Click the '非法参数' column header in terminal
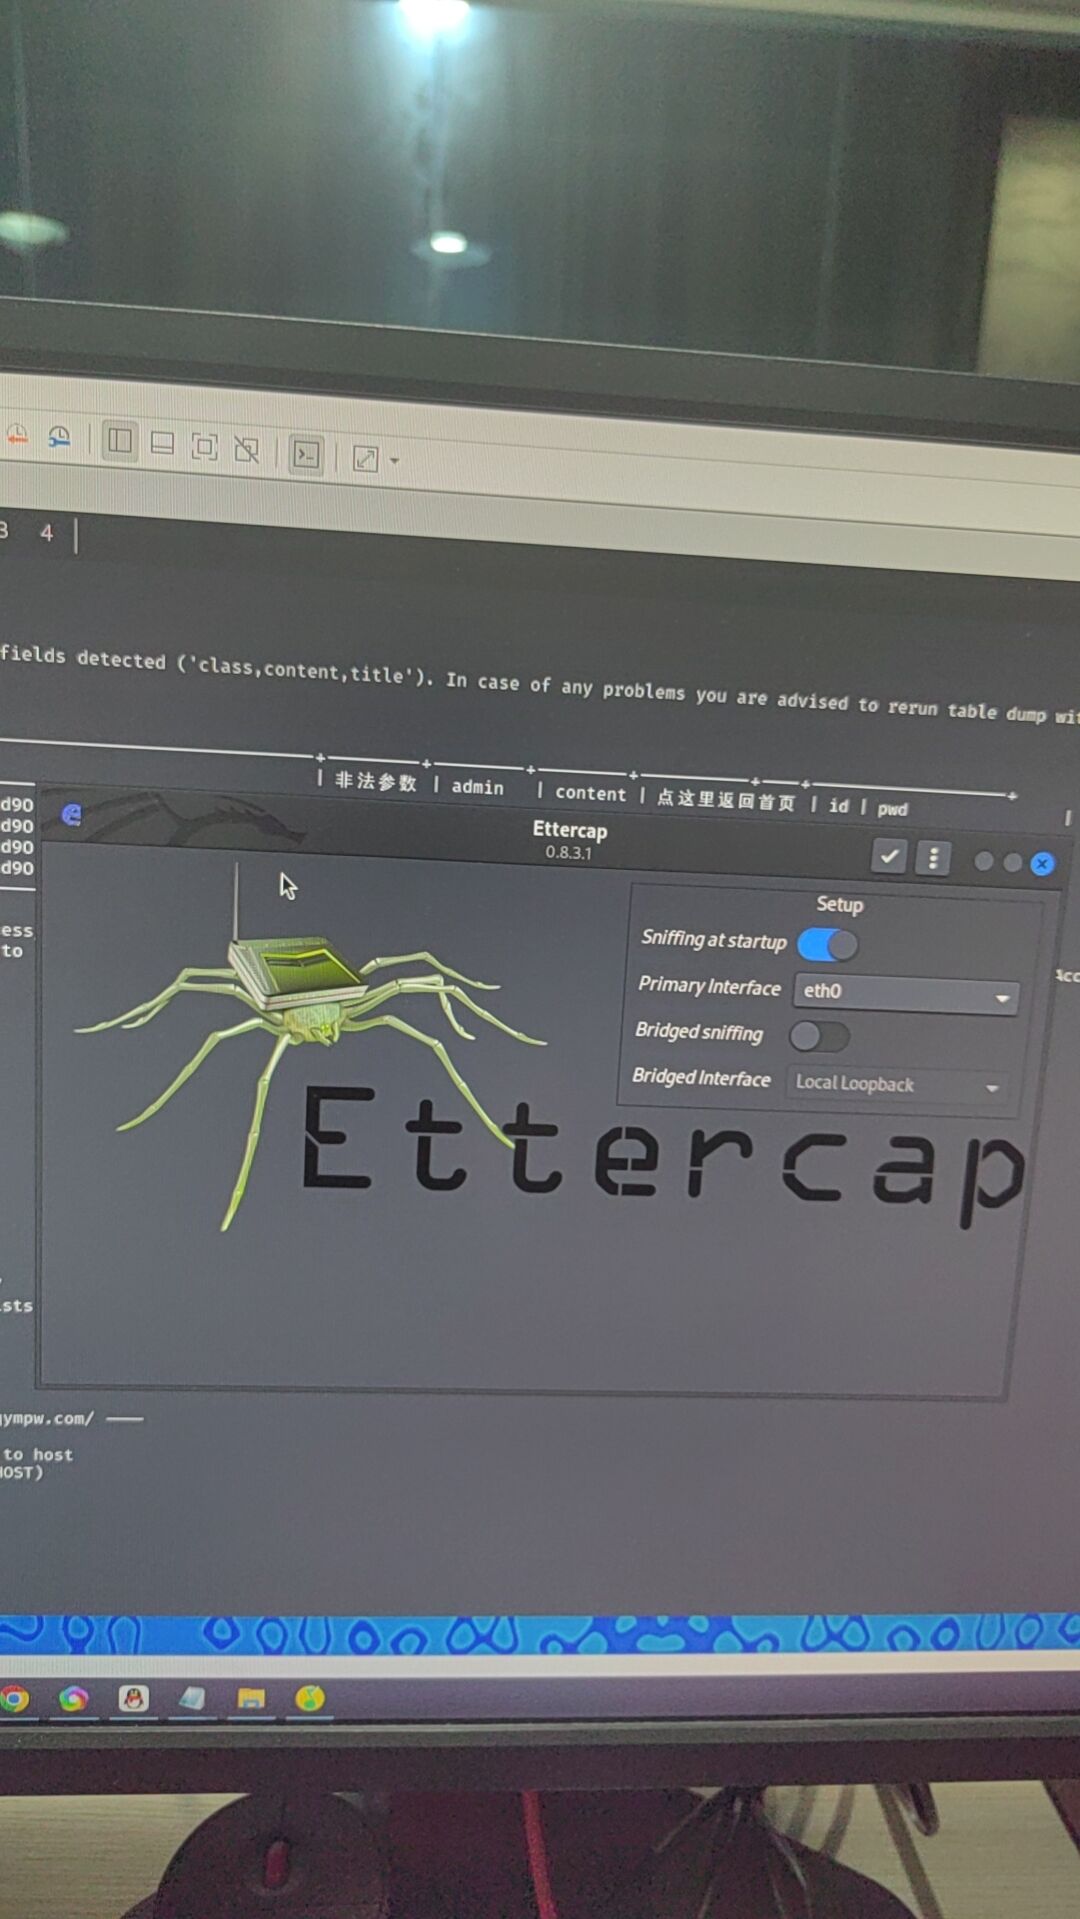The width and height of the screenshot is (1080, 1919). (x=375, y=781)
